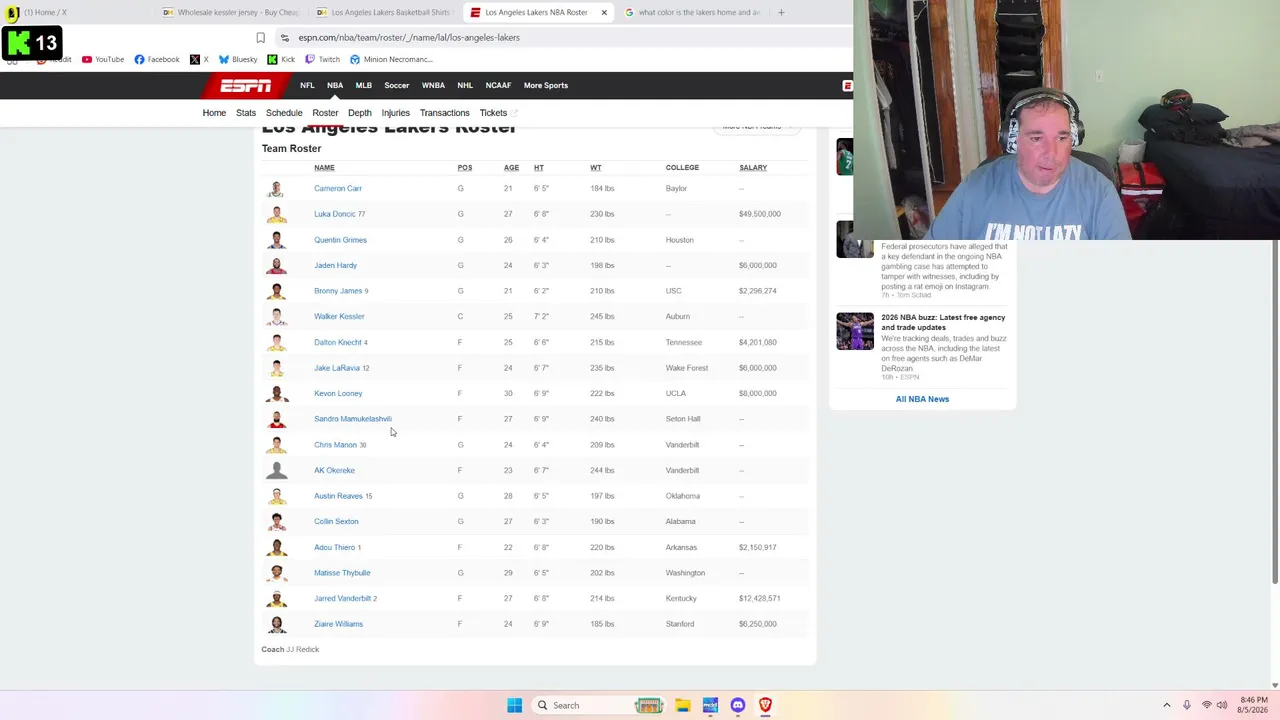Show hidden system tray icons
This screenshot has height=720, width=1280.
tap(1166, 705)
